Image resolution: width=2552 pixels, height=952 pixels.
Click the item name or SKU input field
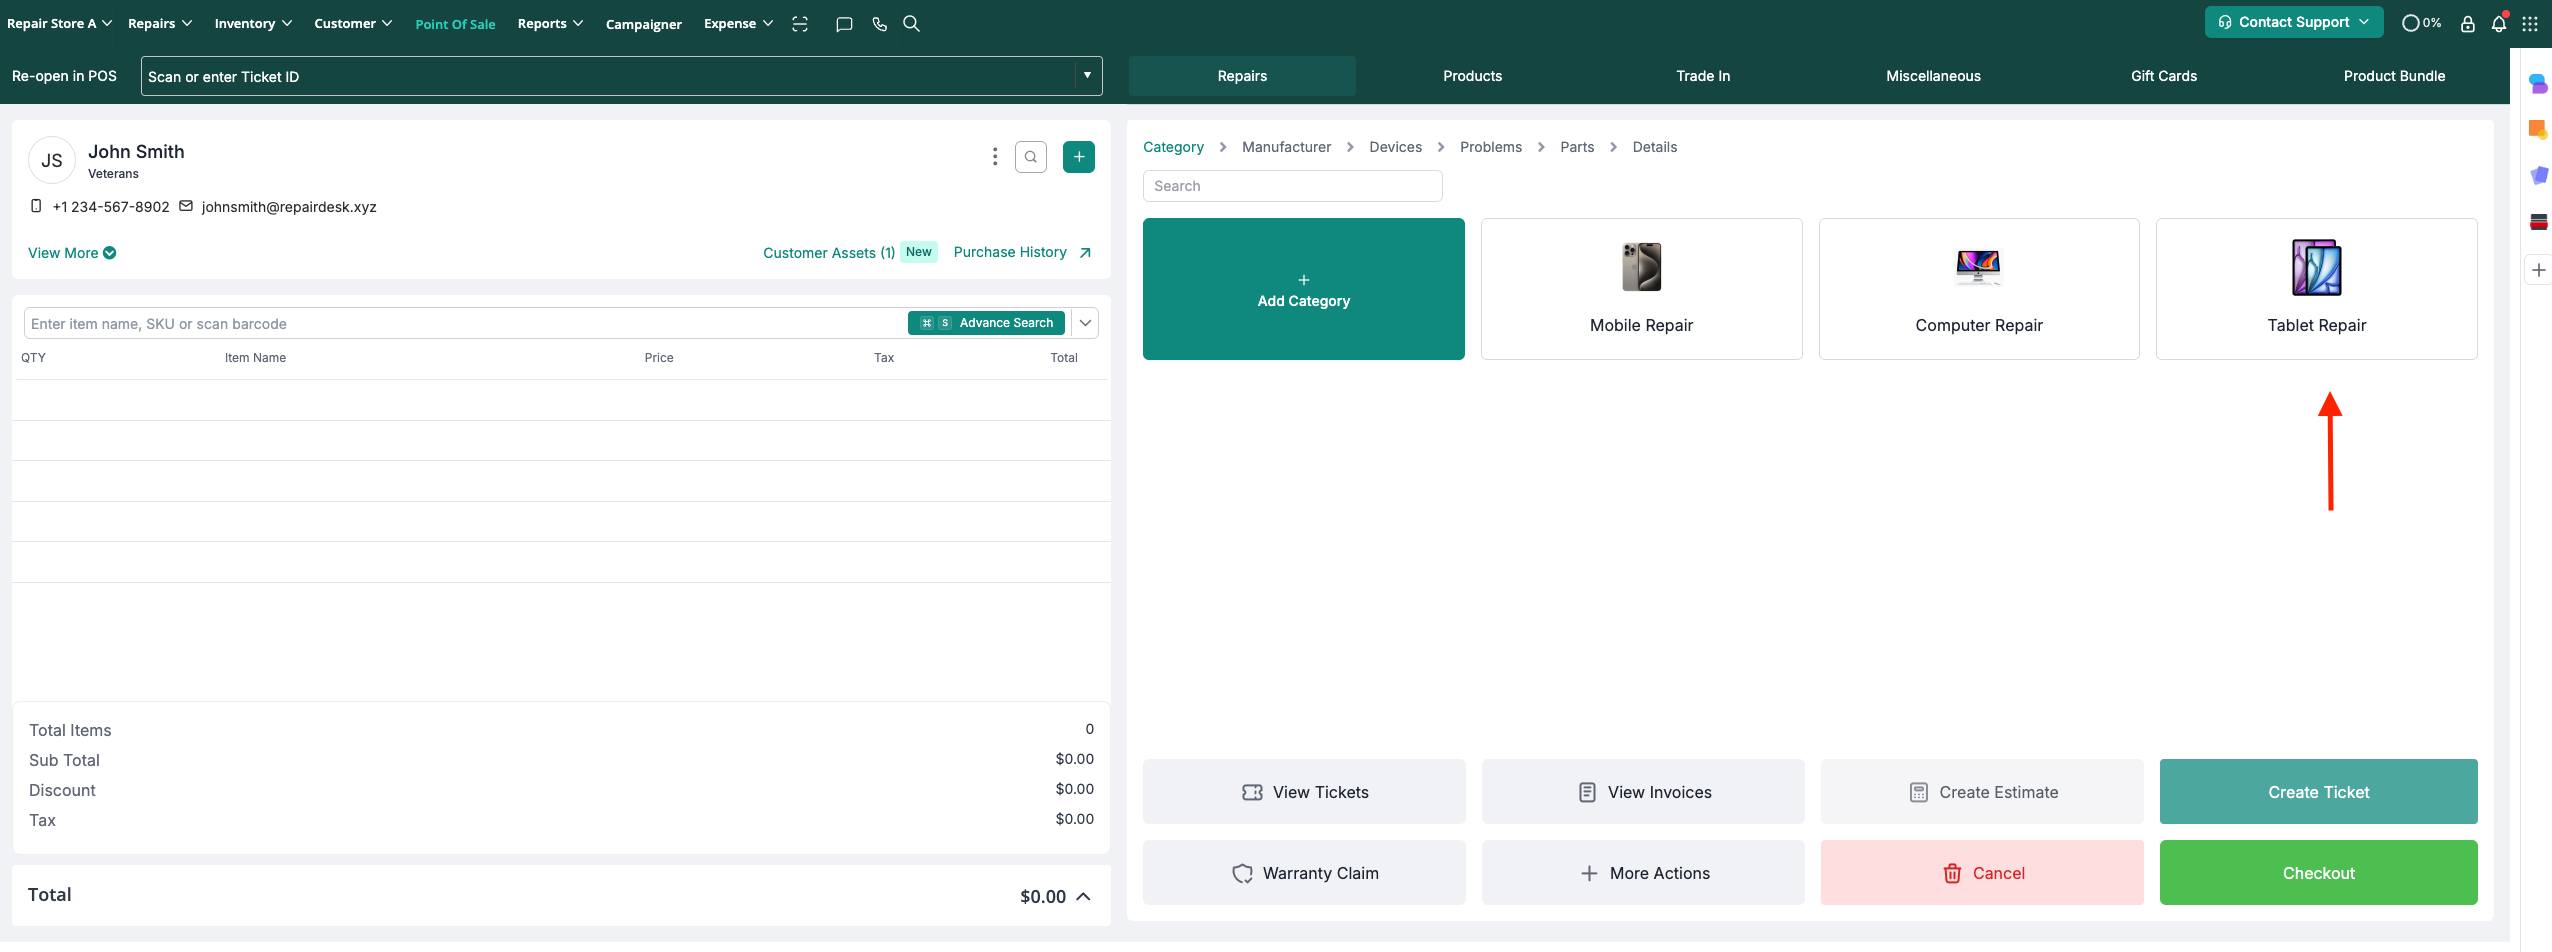click(x=460, y=324)
